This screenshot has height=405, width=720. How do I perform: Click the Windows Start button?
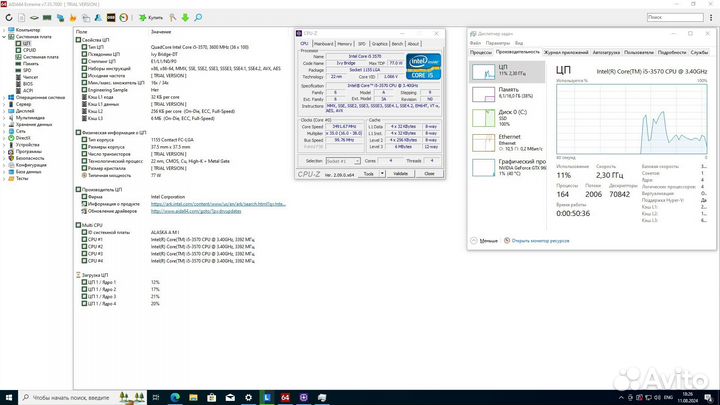tap(9, 398)
